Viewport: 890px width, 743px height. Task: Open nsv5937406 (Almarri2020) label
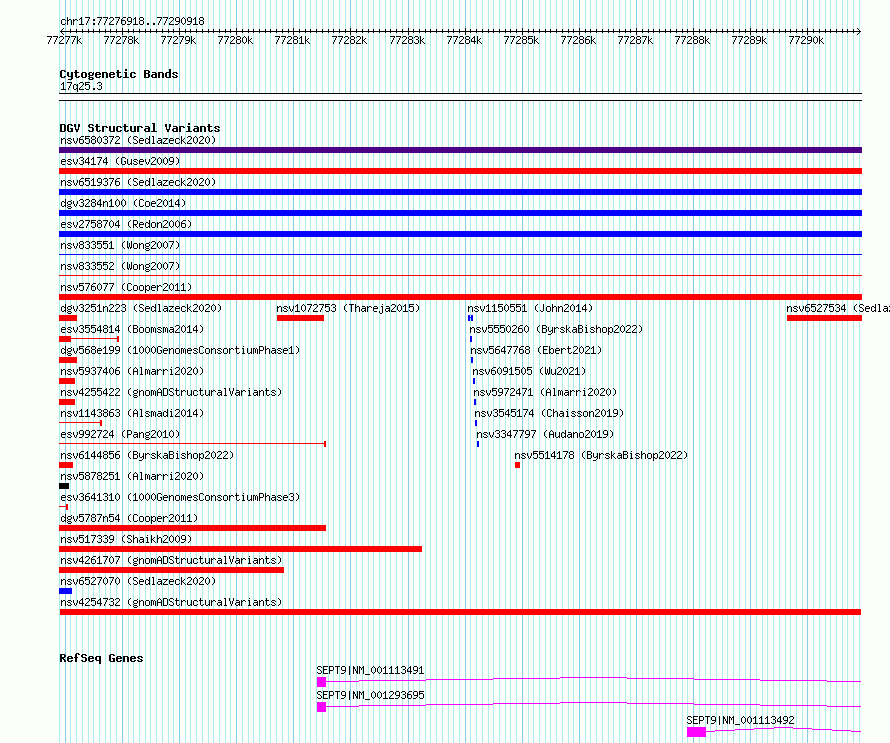point(132,371)
